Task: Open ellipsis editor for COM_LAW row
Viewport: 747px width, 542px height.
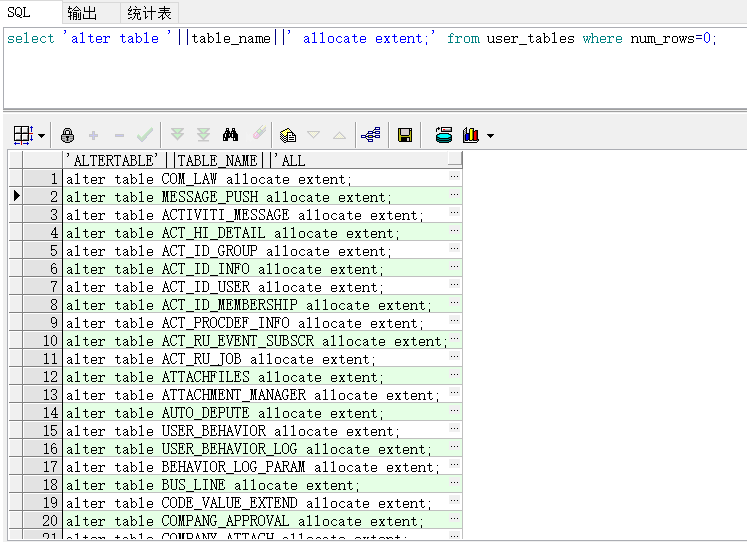Action: pos(455,176)
